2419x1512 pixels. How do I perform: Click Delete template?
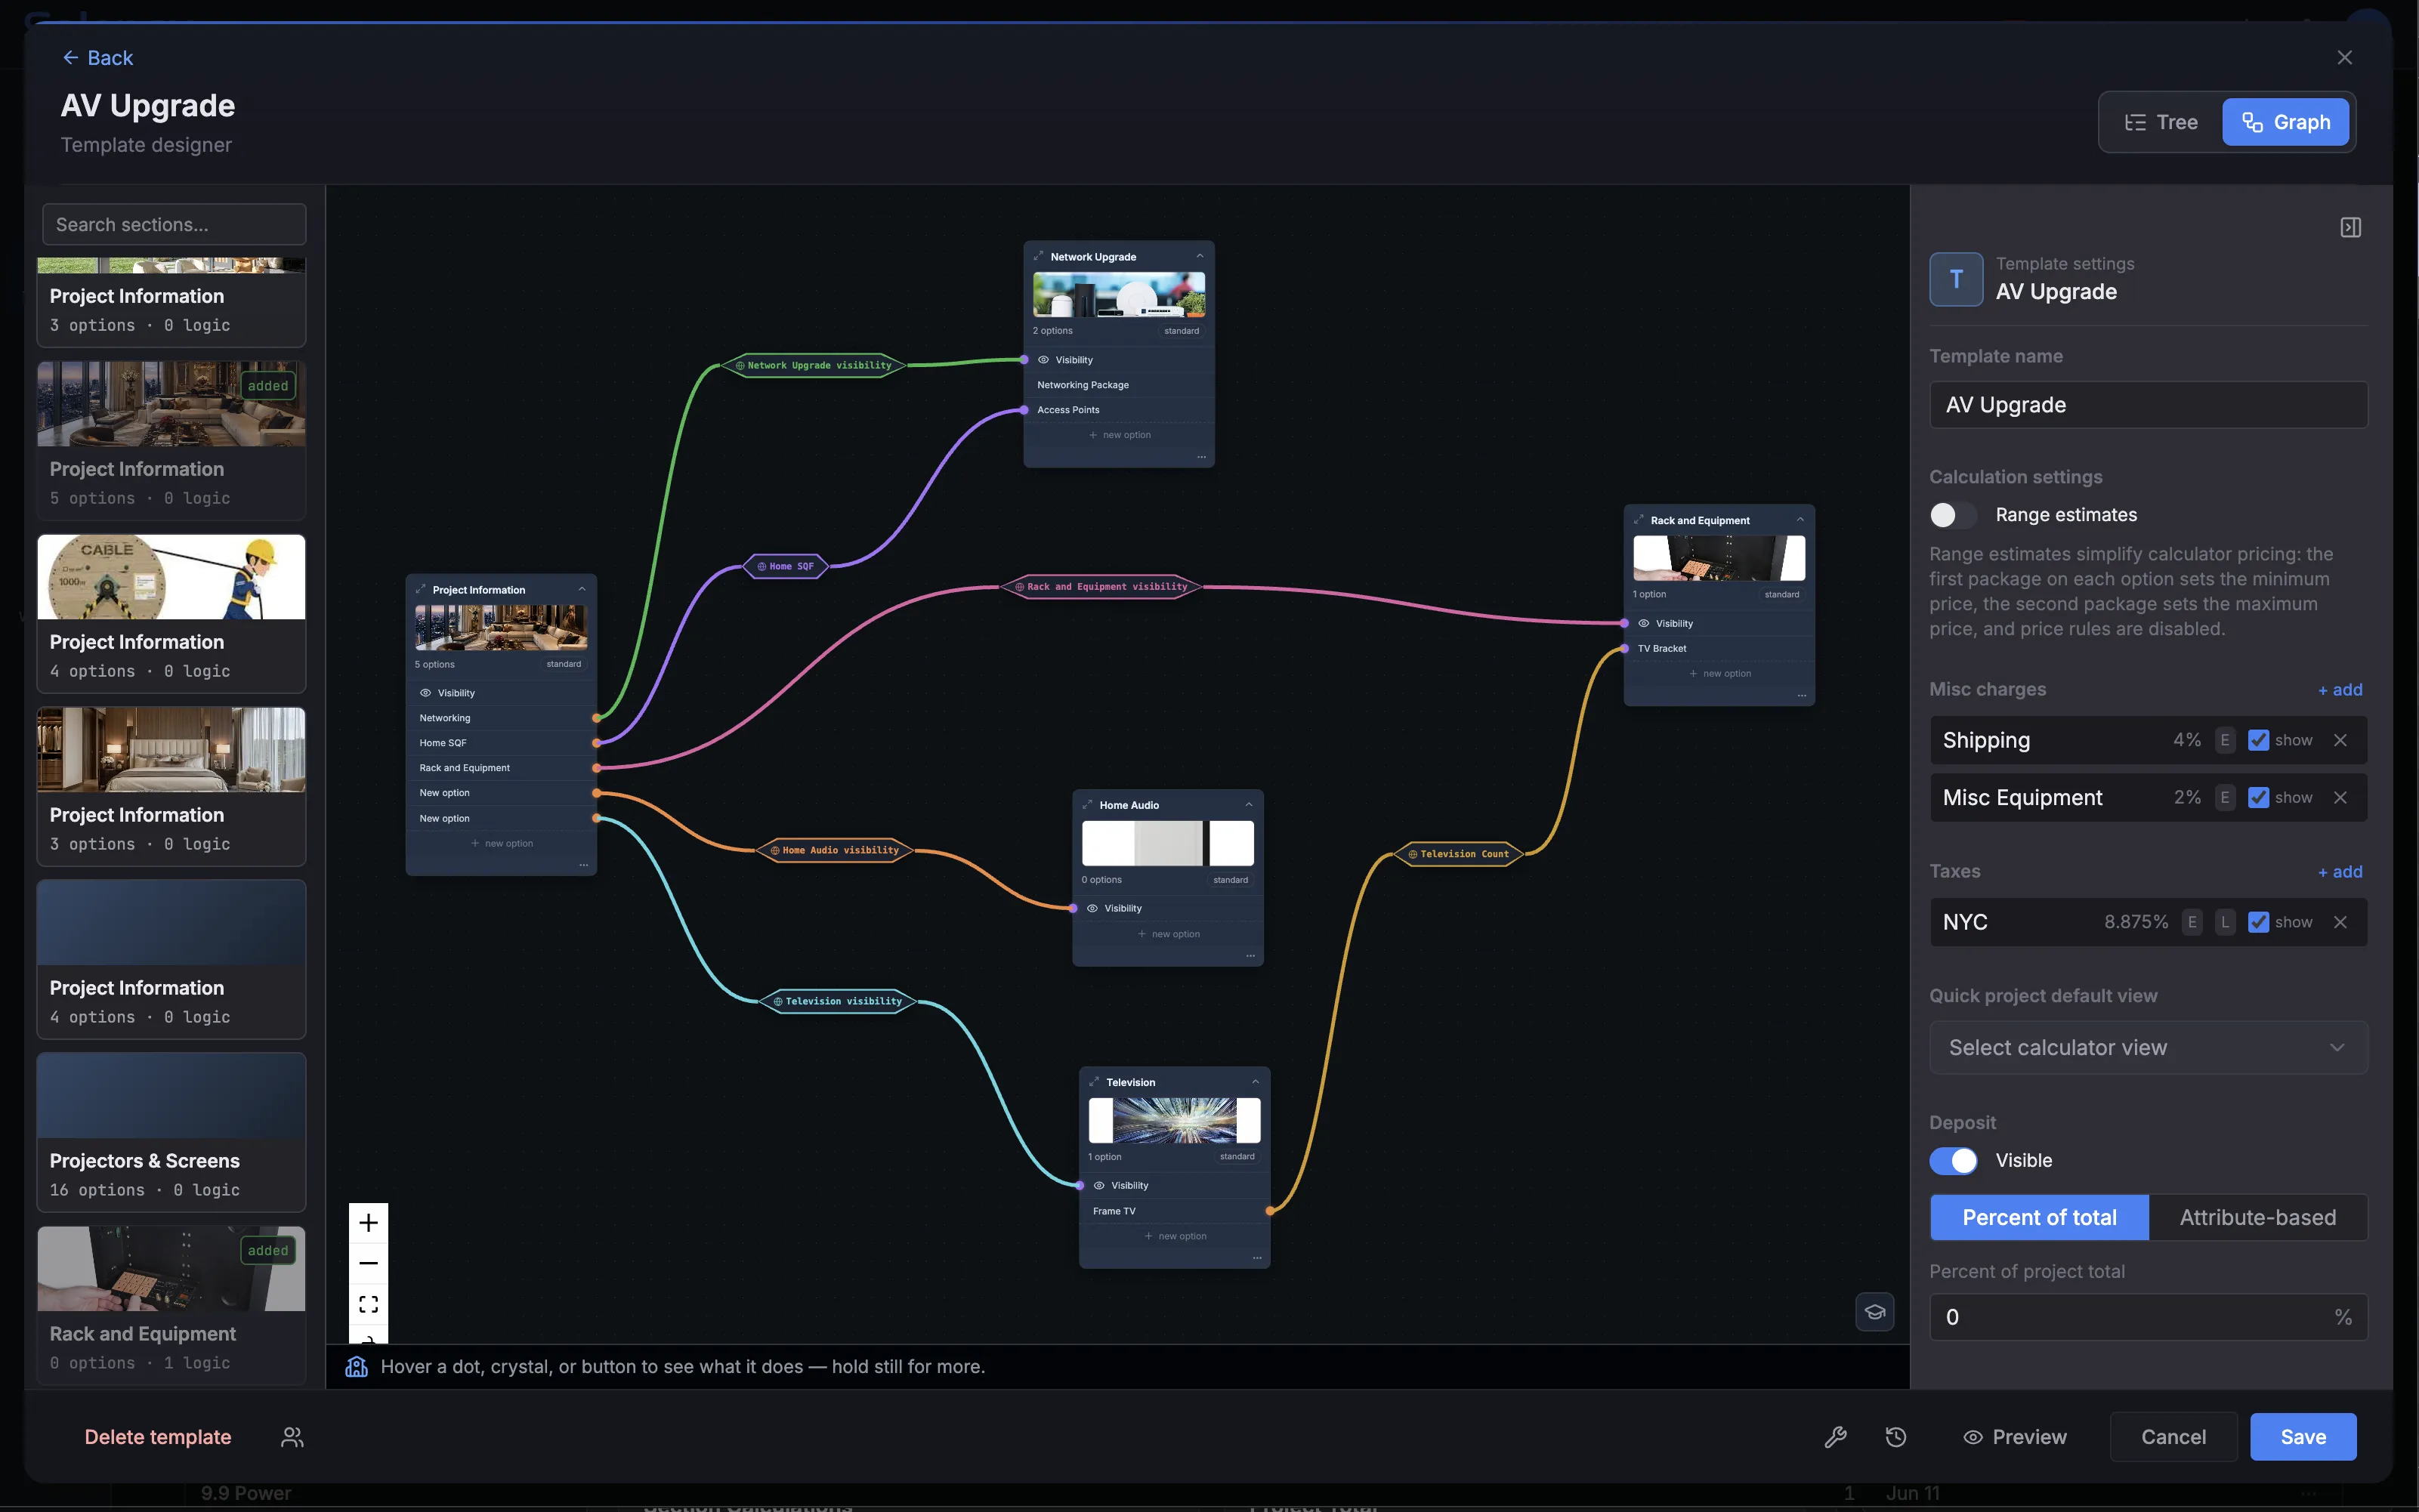click(157, 1437)
